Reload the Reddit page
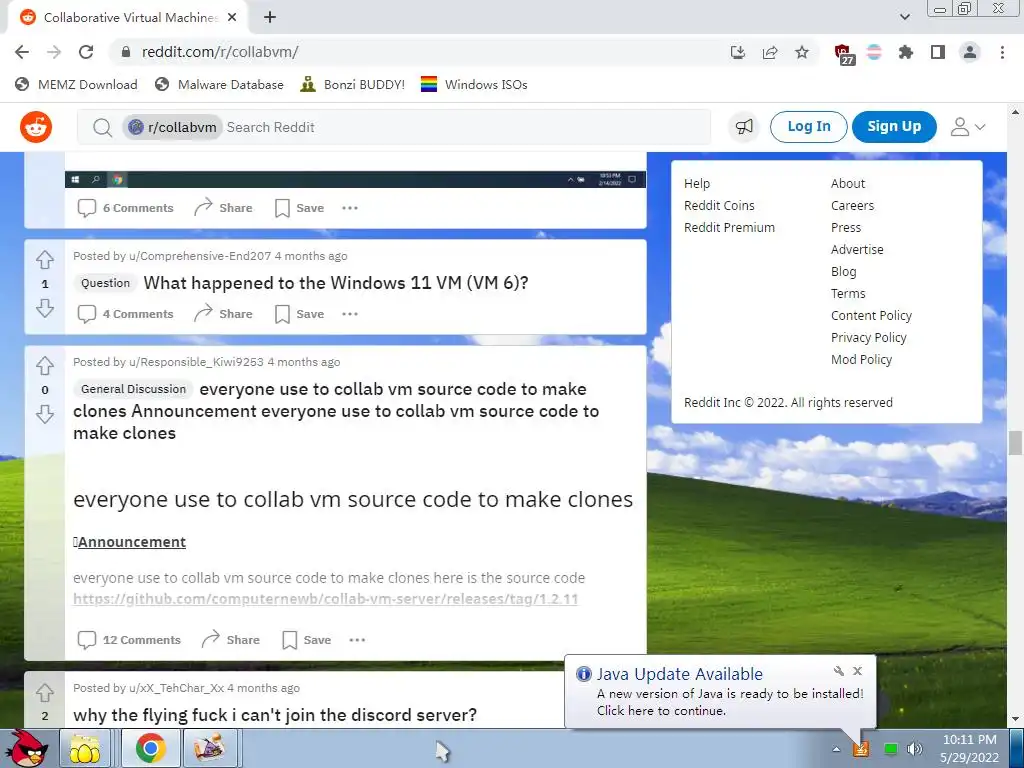 (x=86, y=52)
